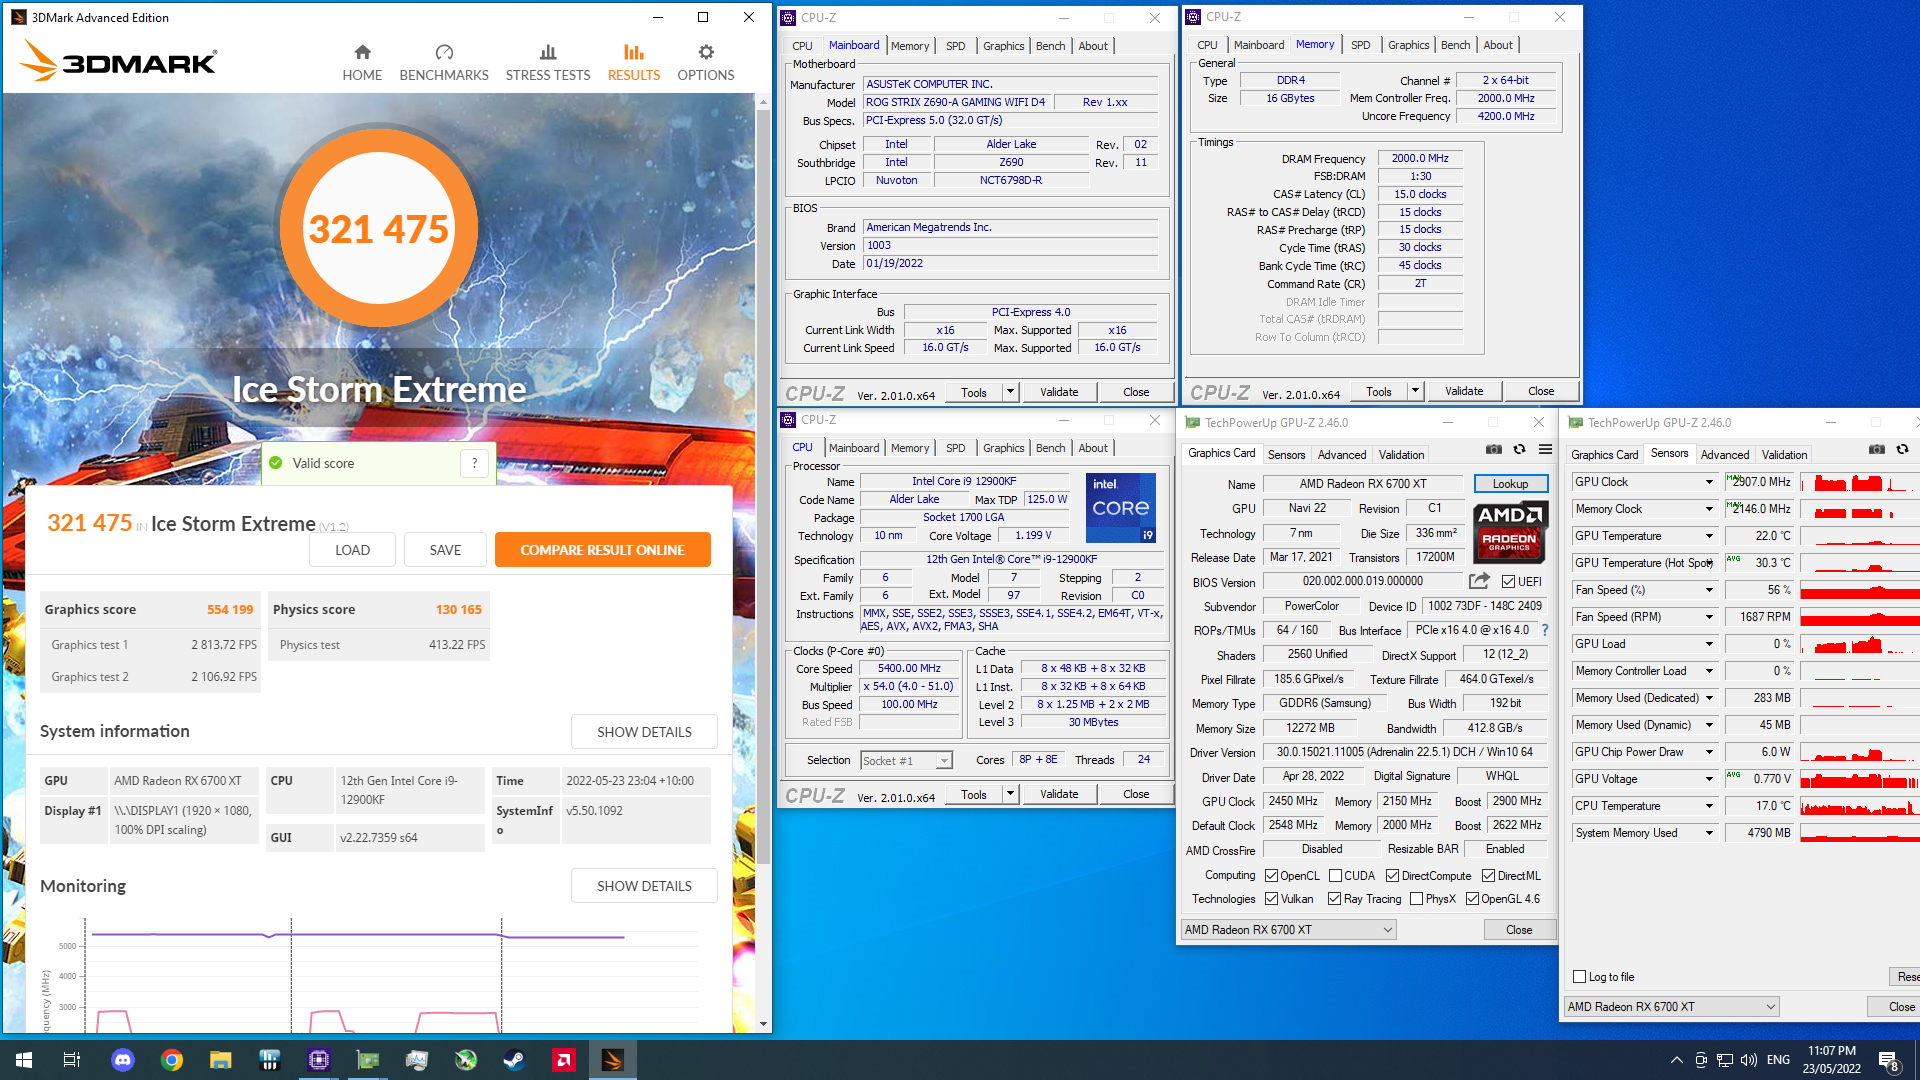Image resolution: width=1920 pixels, height=1080 pixels.
Task: Open the OPTIONS gear in 3DMark
Action: click(x=706, y=62)
